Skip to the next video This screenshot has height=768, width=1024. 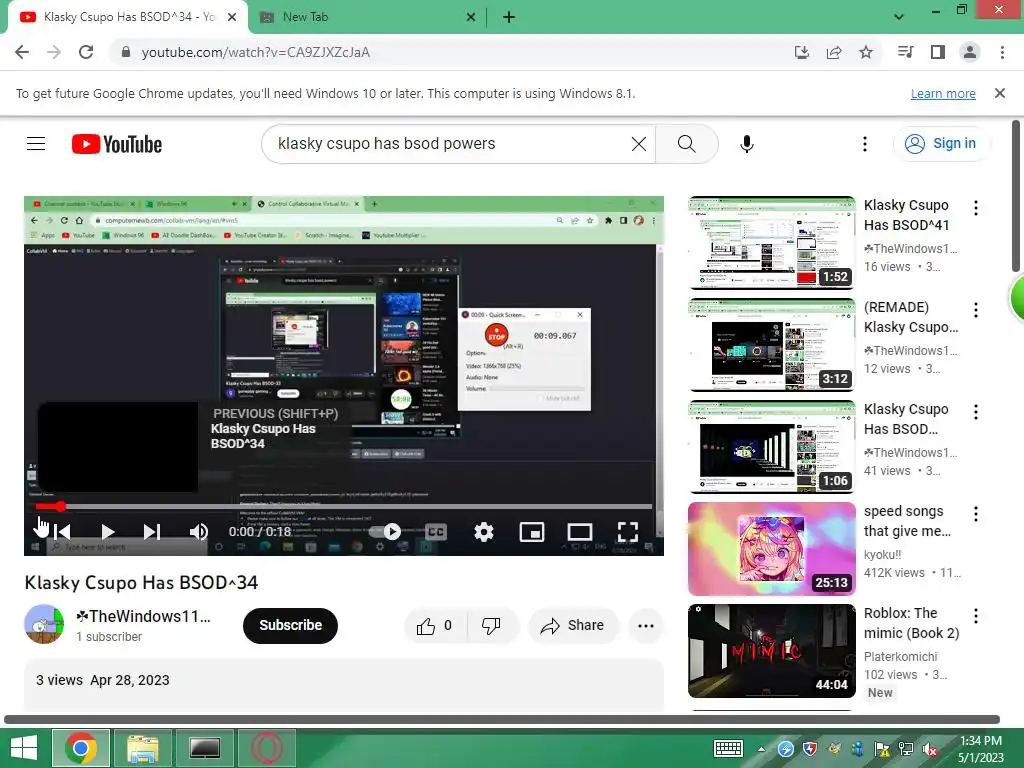coord(152,532)
